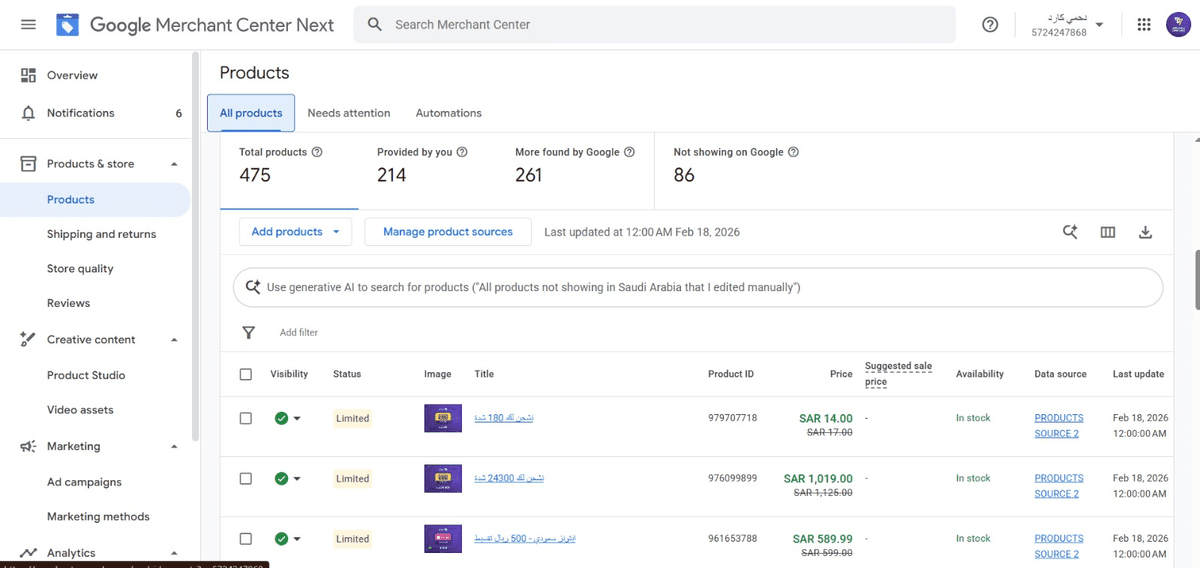Select the checkbox for product 976099899

(x=246, y=479)
